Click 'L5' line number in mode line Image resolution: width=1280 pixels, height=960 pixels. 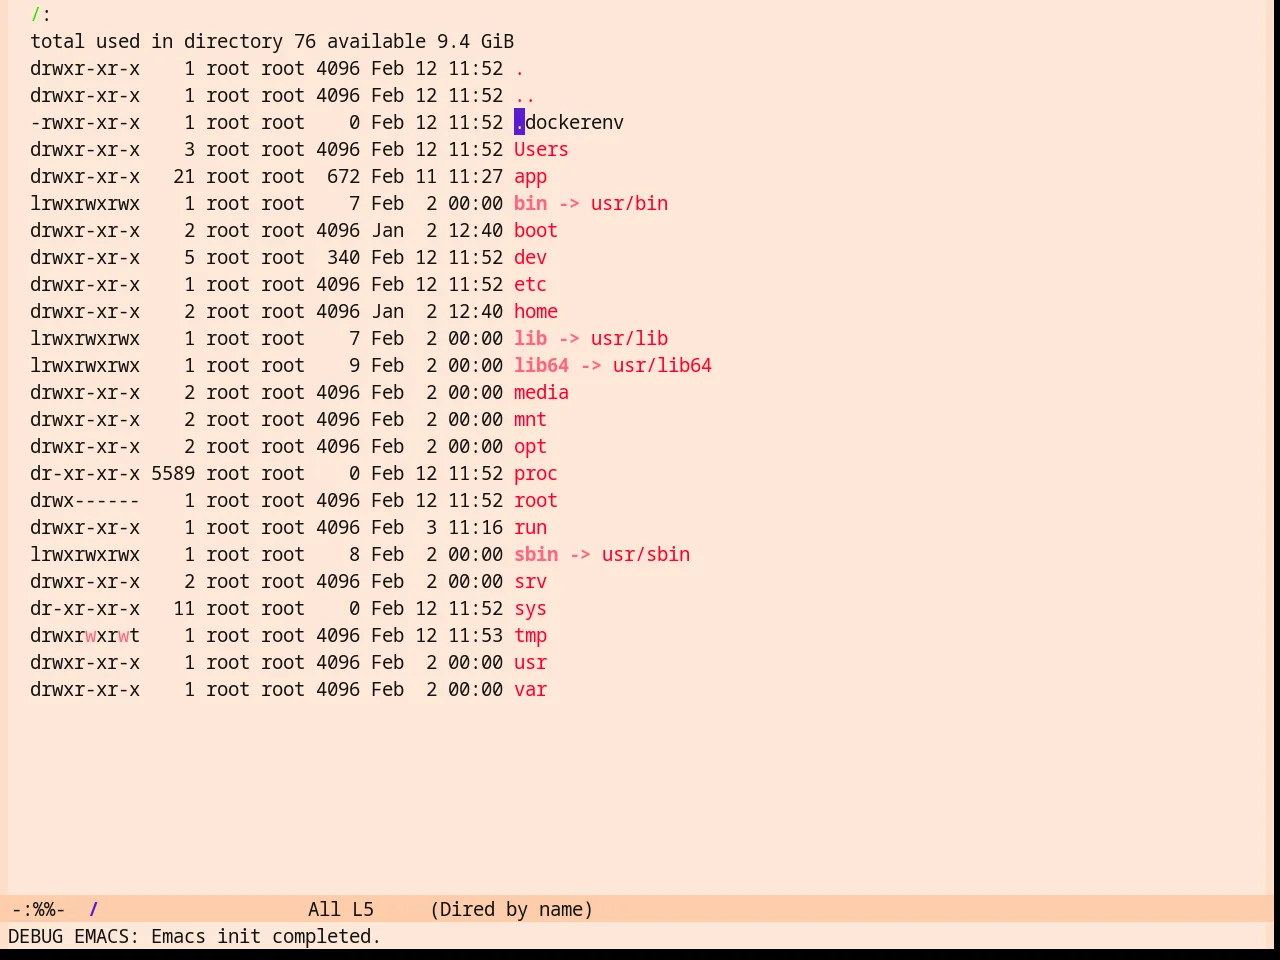pyautogui.click(x=363, y=910)
